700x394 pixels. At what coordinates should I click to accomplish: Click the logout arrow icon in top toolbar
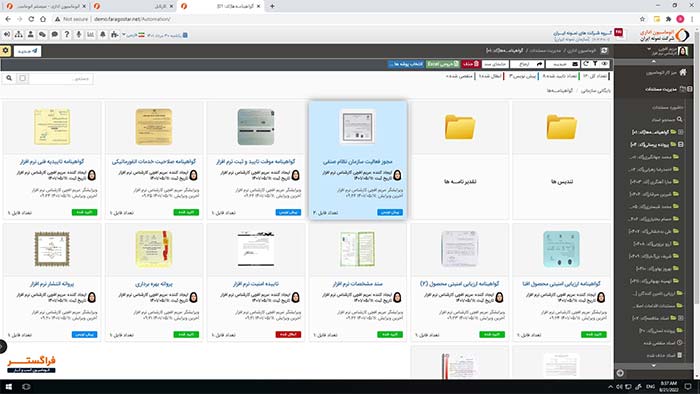click(x=7, y=34)
